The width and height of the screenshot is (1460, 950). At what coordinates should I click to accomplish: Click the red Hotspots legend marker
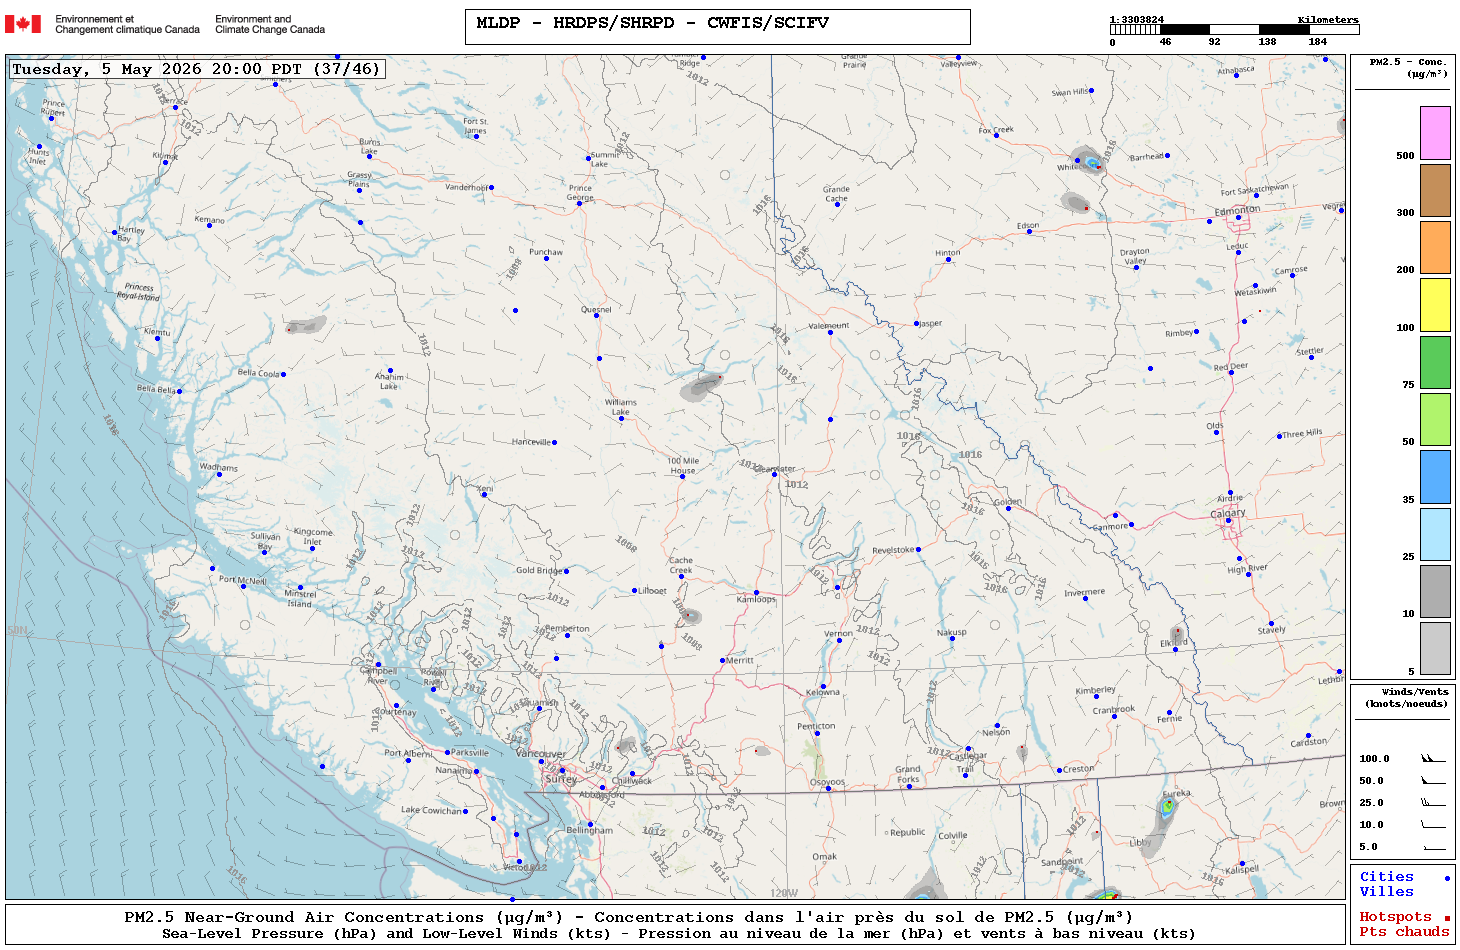[x=1446, y=918]
